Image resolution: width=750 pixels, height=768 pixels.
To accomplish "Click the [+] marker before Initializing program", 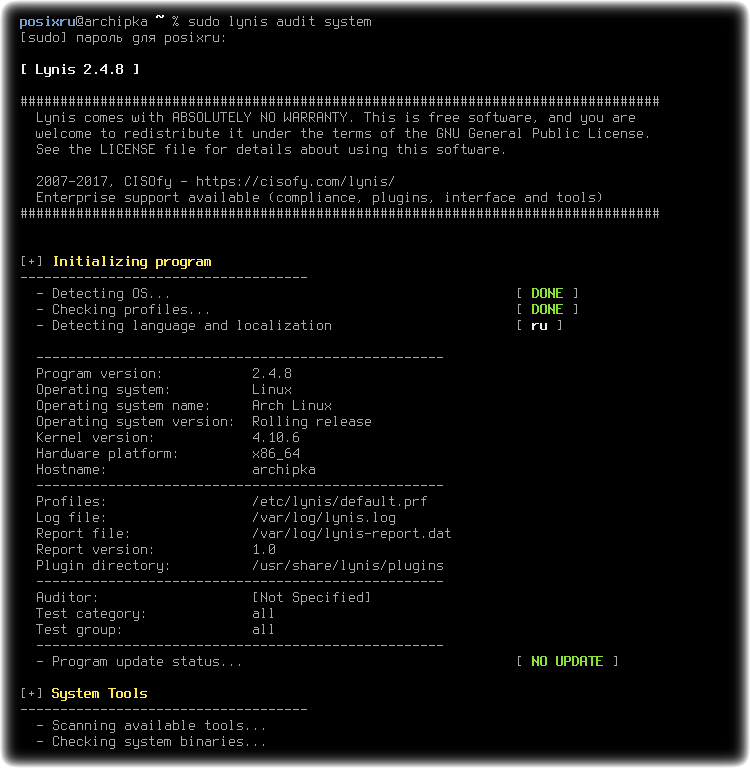I will tap(31, 262).
